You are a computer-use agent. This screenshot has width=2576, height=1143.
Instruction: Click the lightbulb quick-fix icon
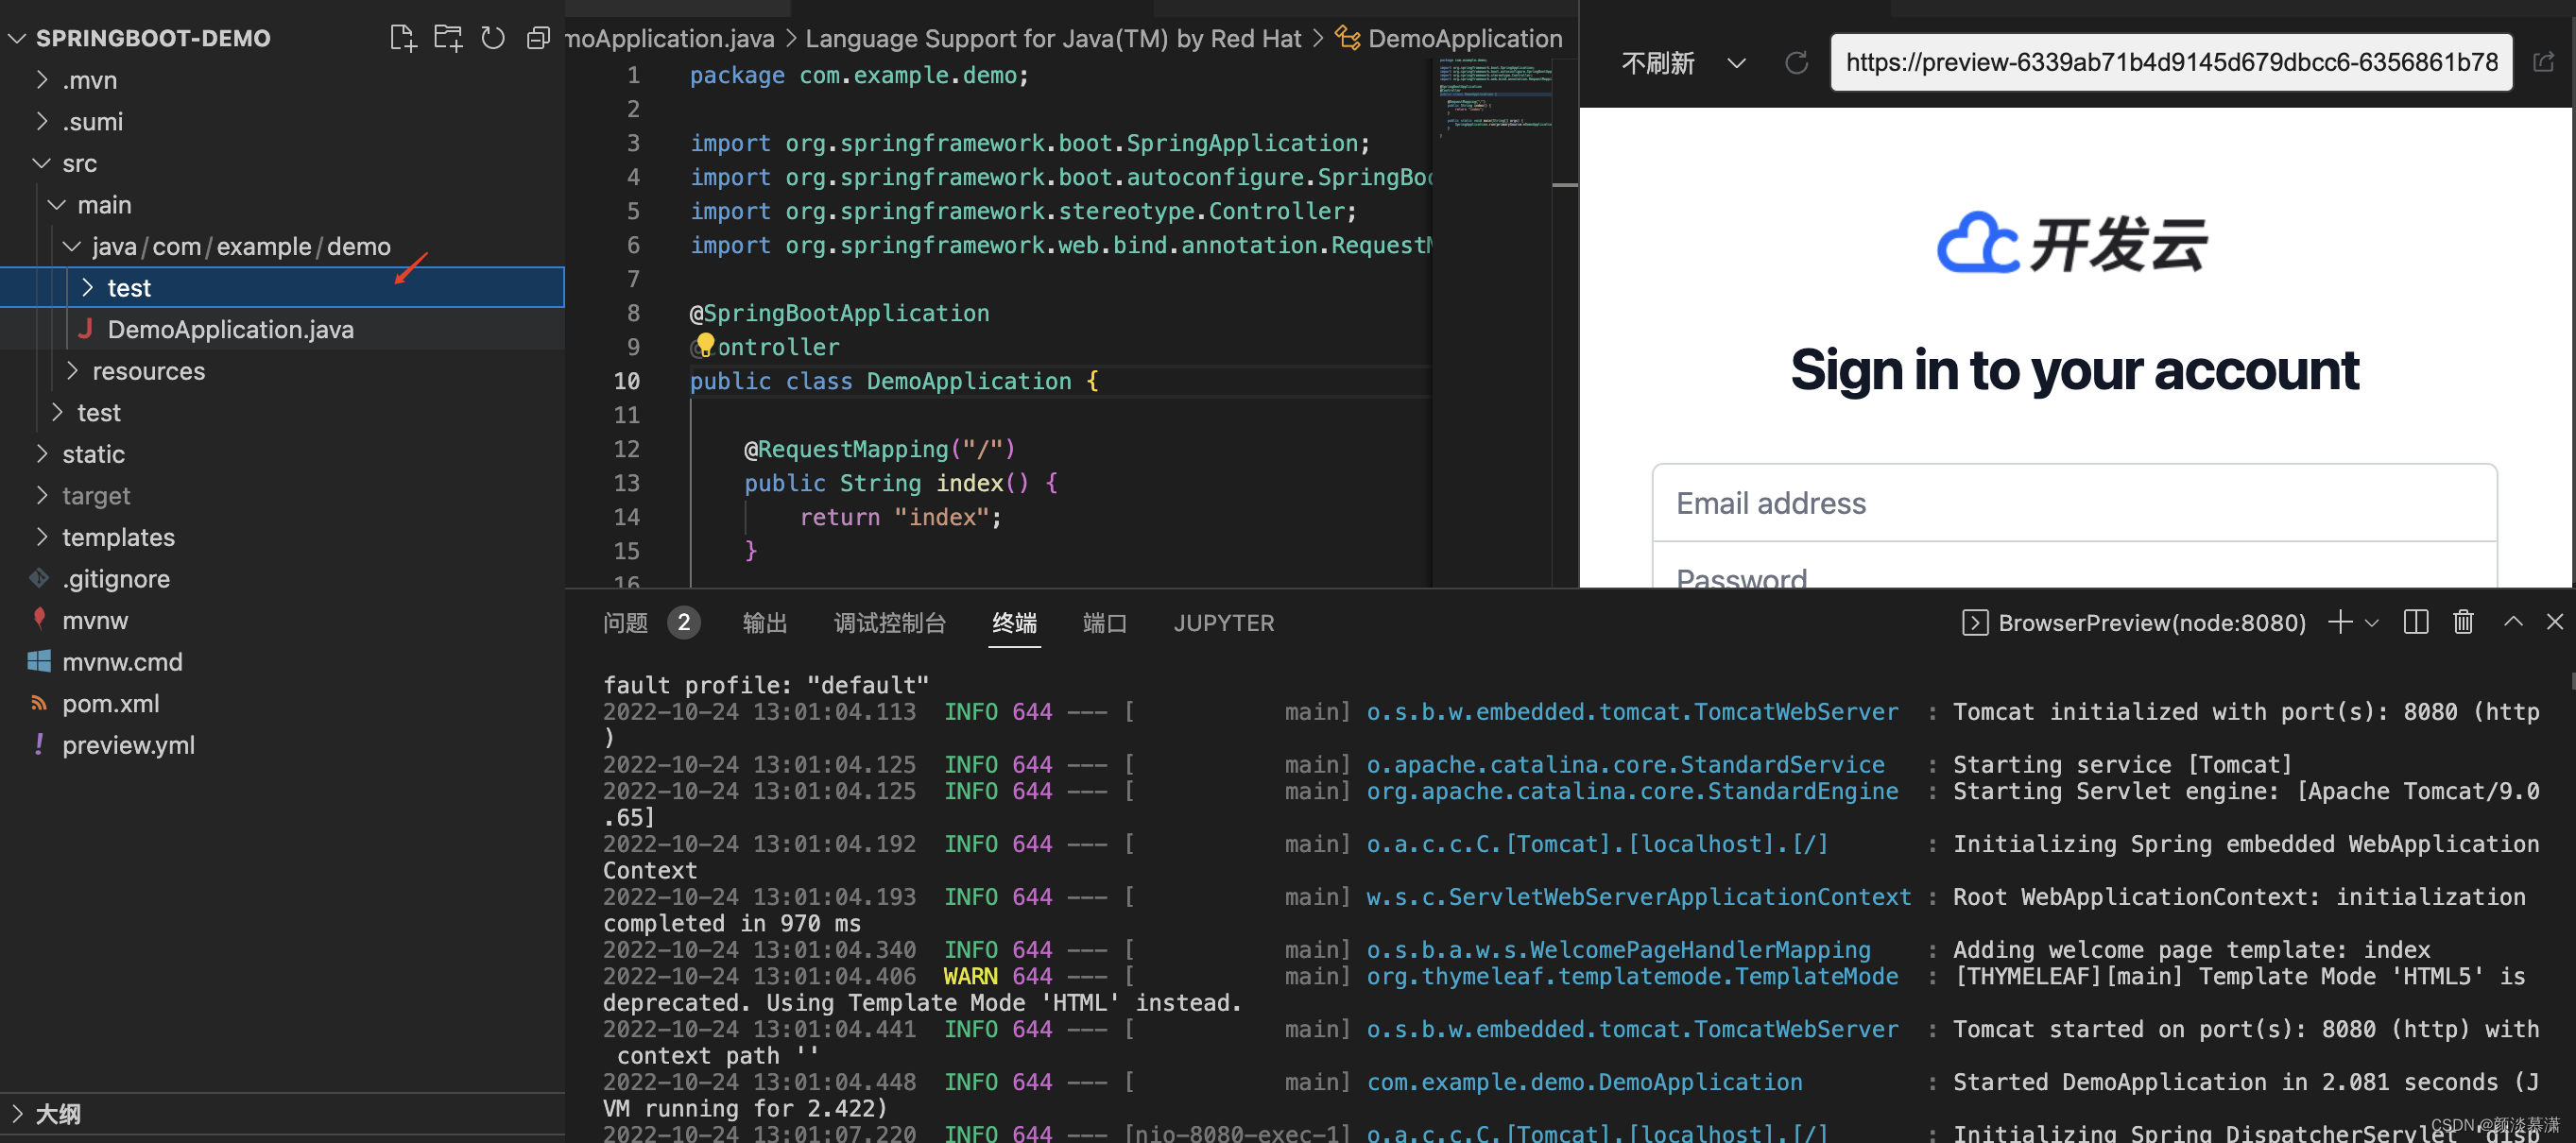pos(705,345)
